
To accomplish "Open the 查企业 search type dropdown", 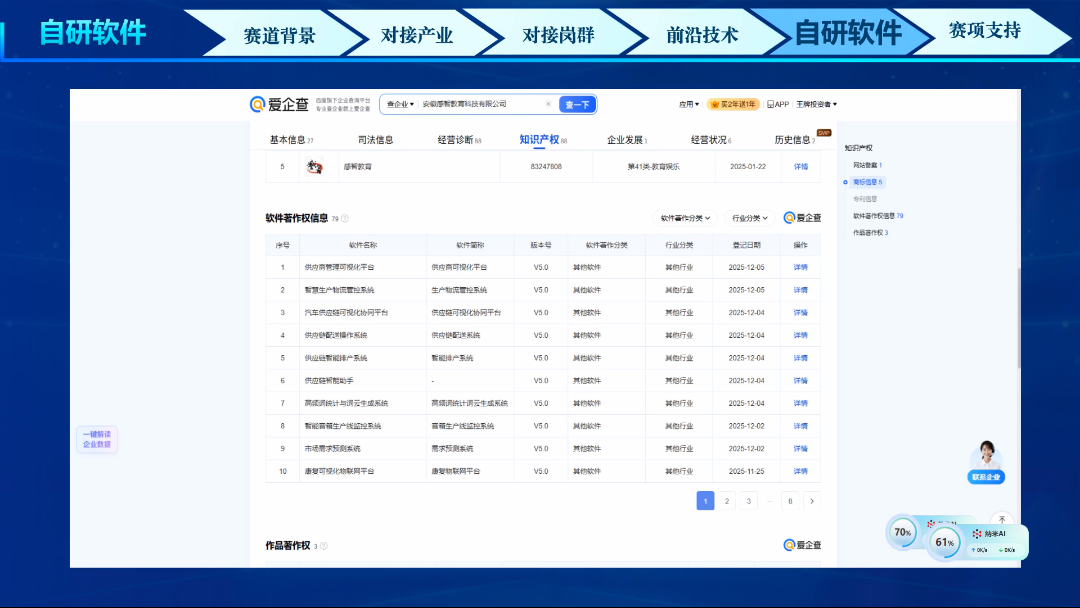I will pos(399,104).
